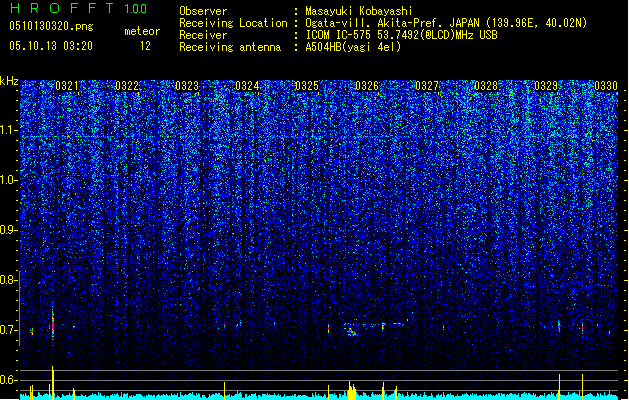Click the meteor echo just after 0329

(x=559, y=326)
